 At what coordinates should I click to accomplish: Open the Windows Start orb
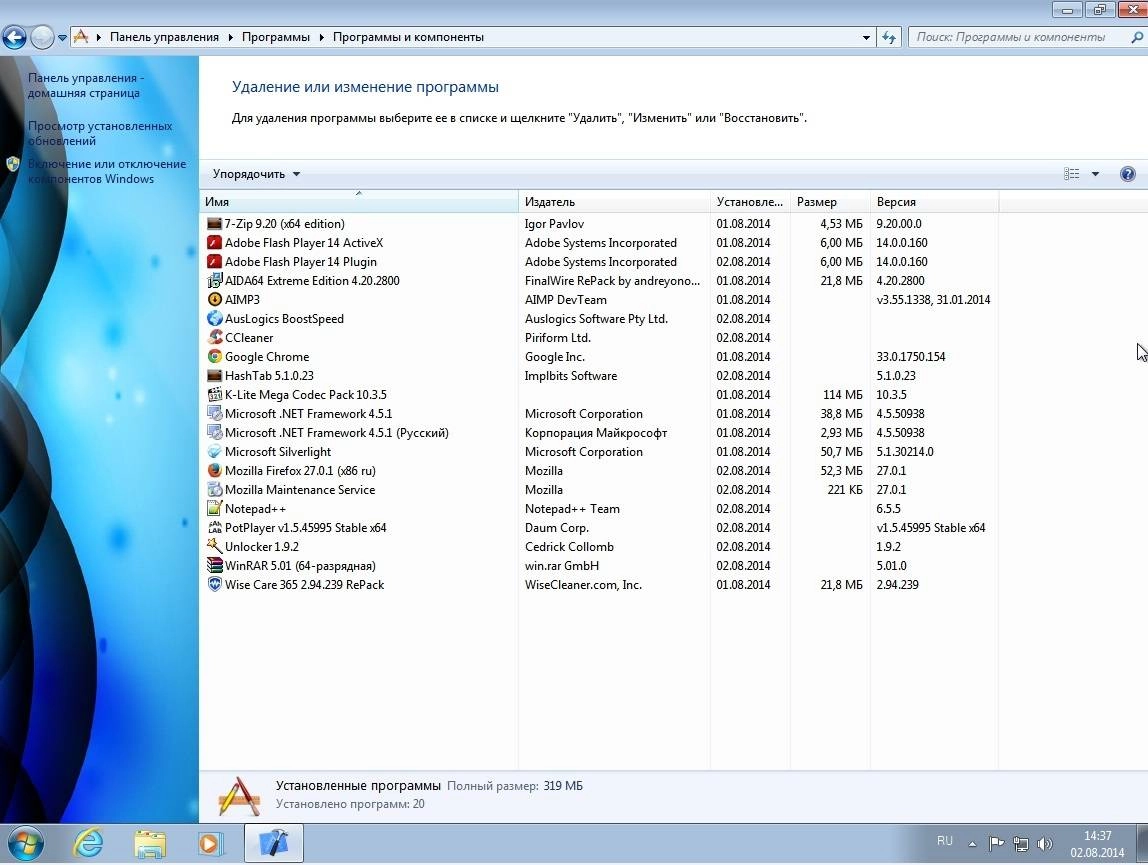(24, 844)
